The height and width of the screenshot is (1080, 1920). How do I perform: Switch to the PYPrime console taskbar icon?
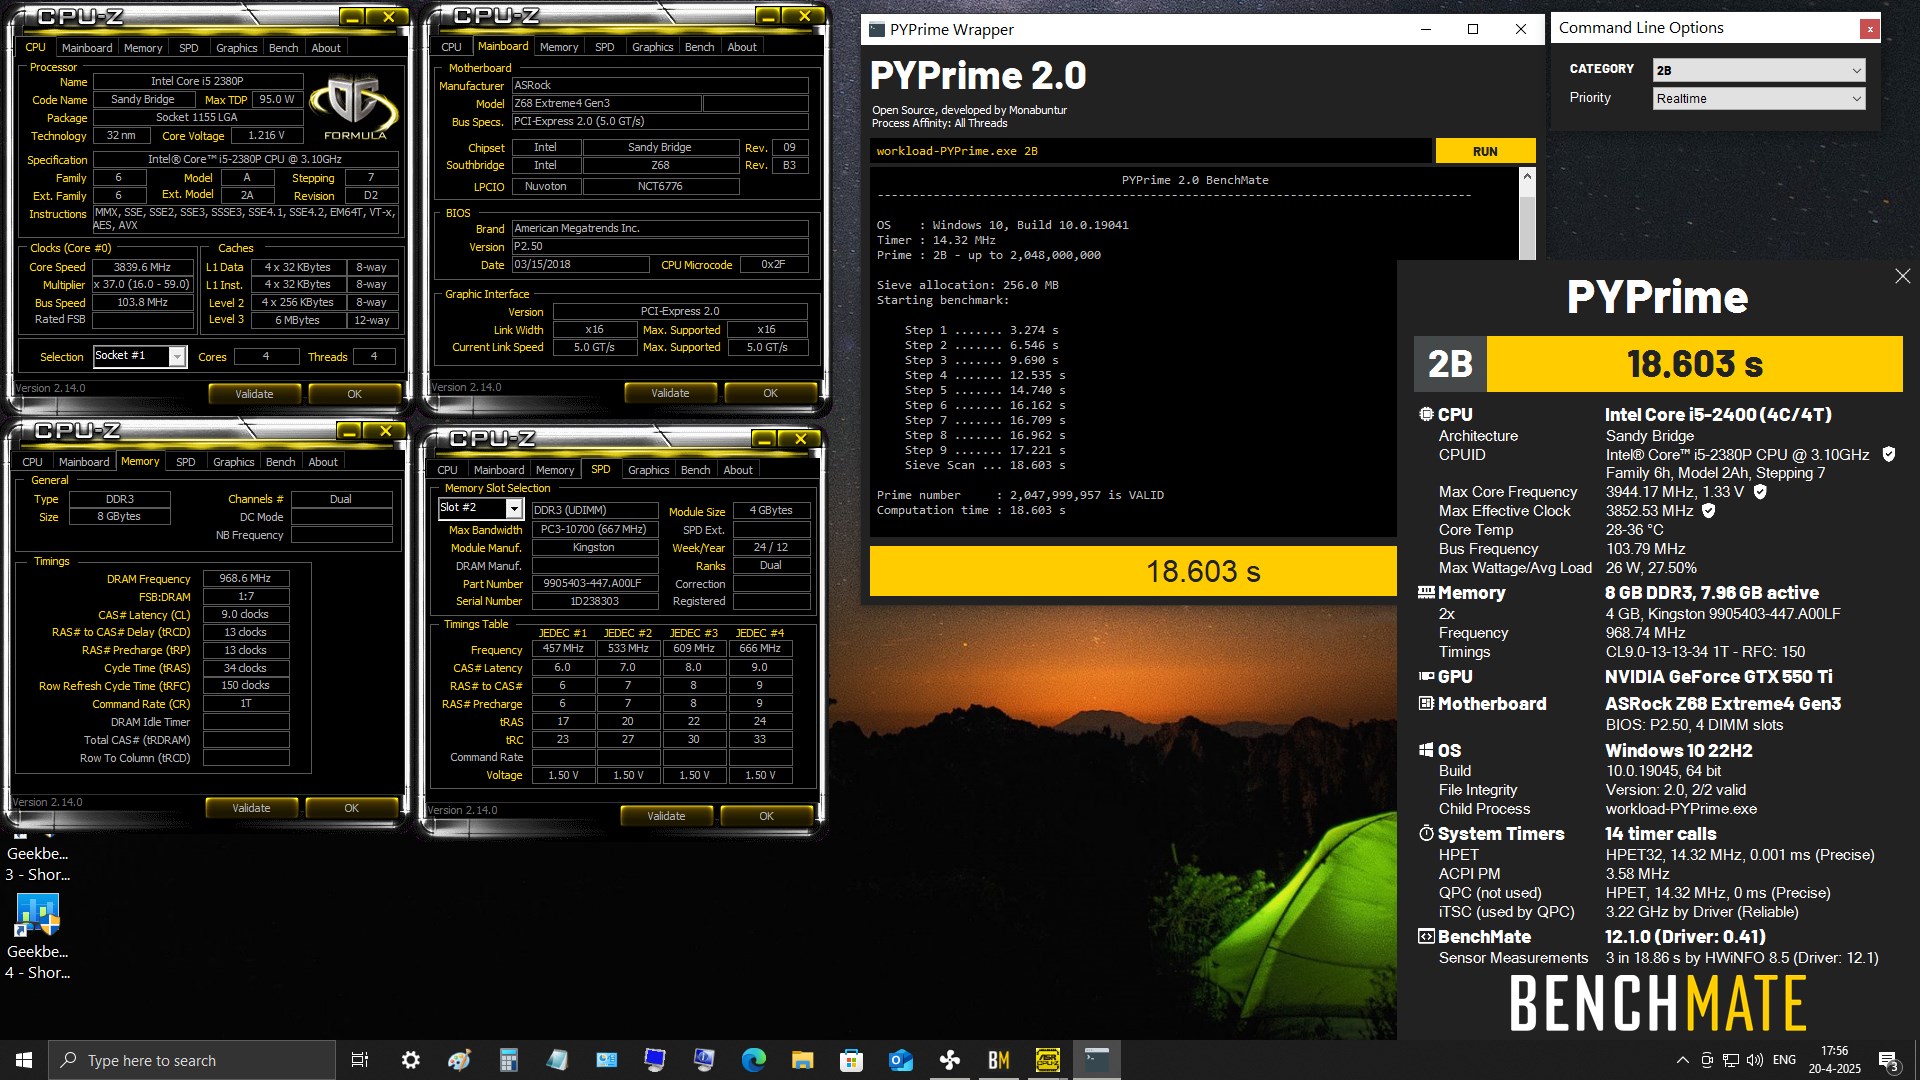coord(1097,1060)
